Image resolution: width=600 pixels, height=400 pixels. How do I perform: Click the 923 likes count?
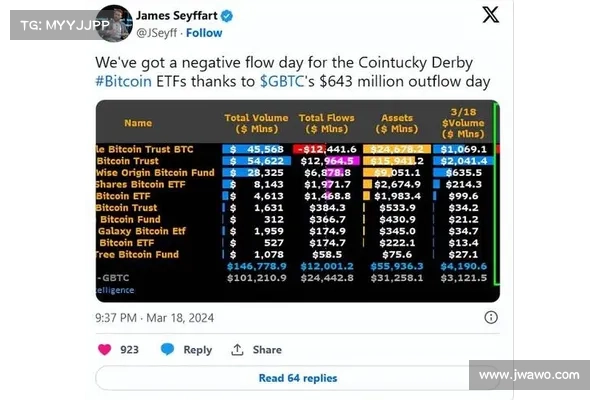[x=130, y=349]
